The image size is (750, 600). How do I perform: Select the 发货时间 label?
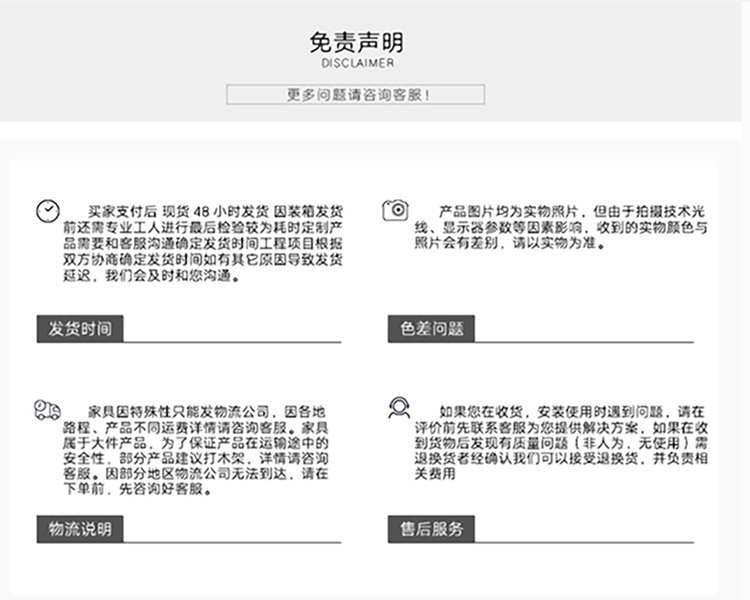click(x=80, y=329)
